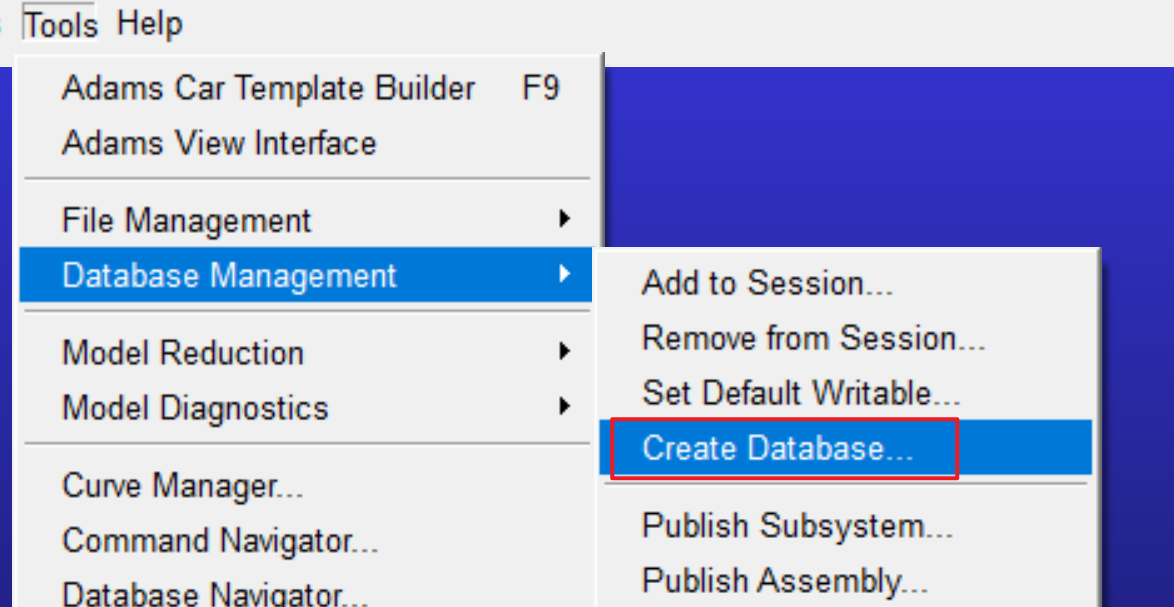Screen dimensions: 1174x607
Task: Open the Tools menu
Action: 60,25
